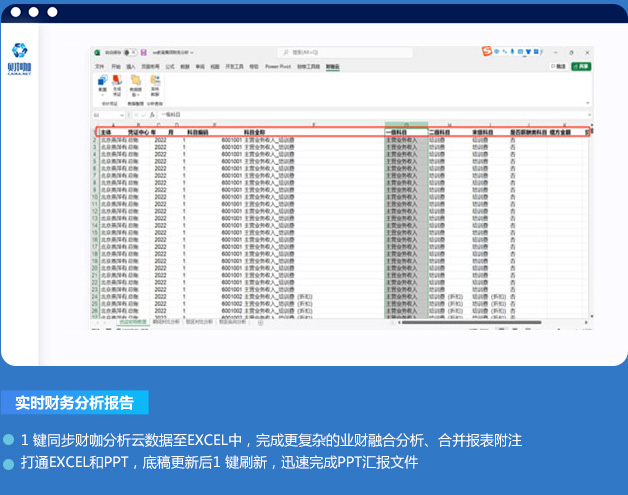Click the Sogou shirt skin icon
The height and width of the screenshot is (495, 628).
528,52
